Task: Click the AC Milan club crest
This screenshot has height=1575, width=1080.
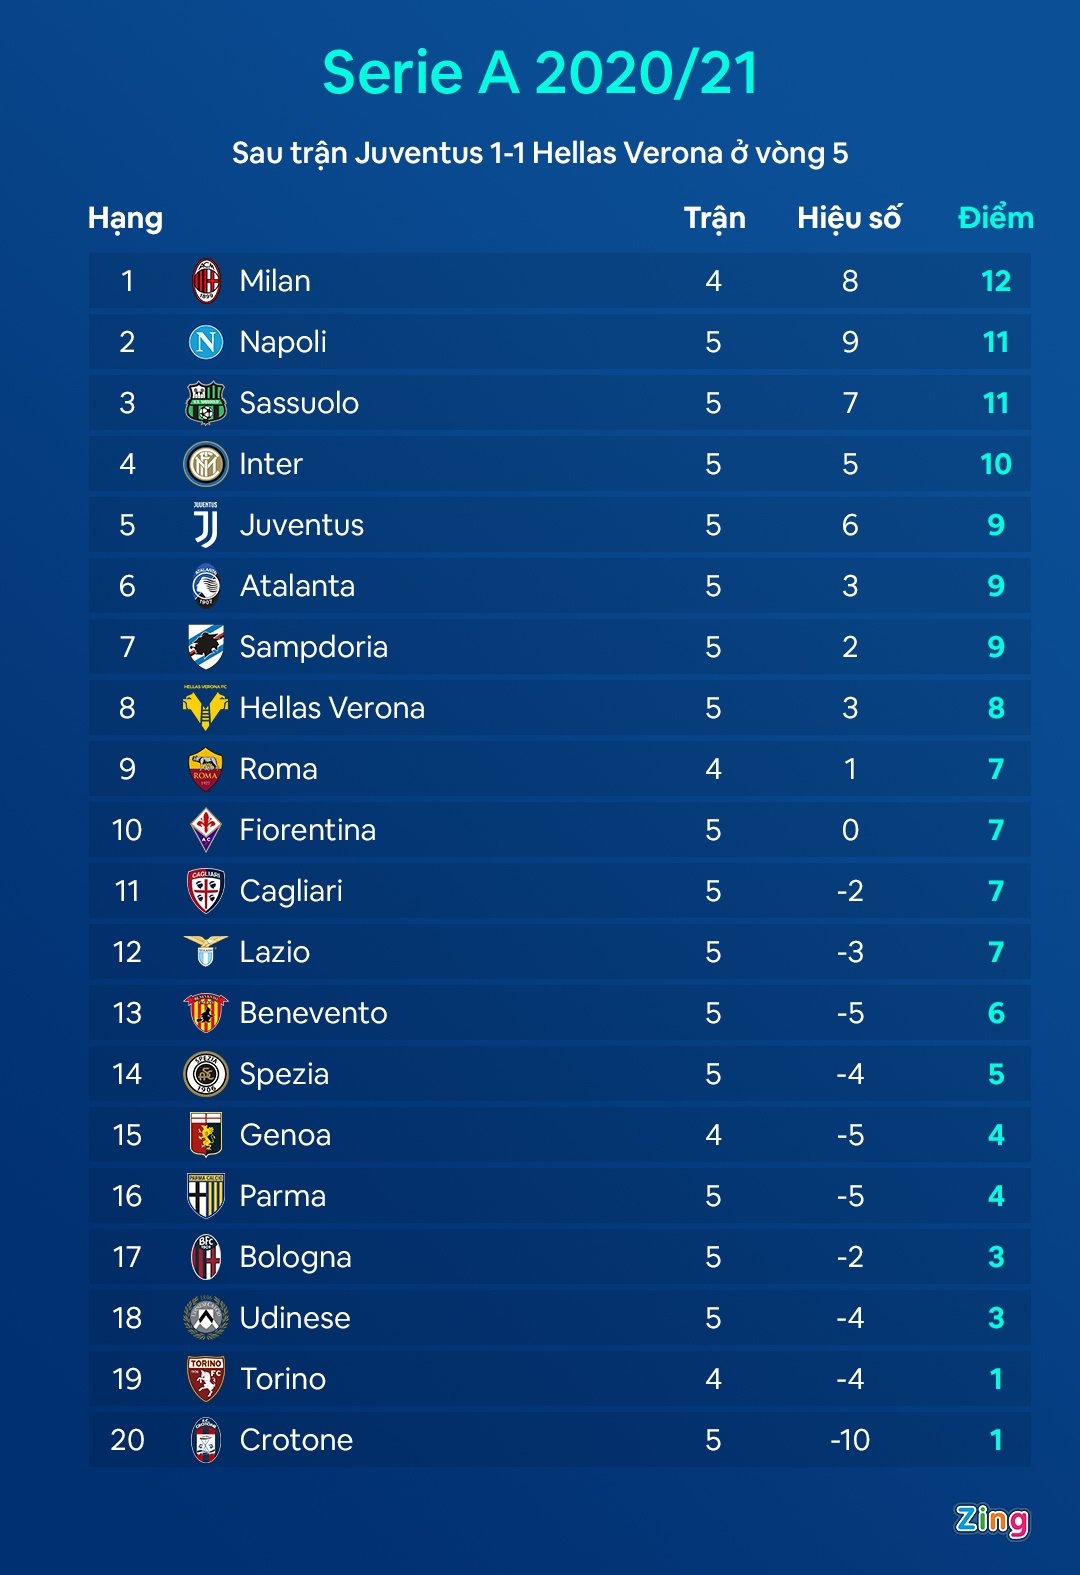Action: click(x=206, y=281)
